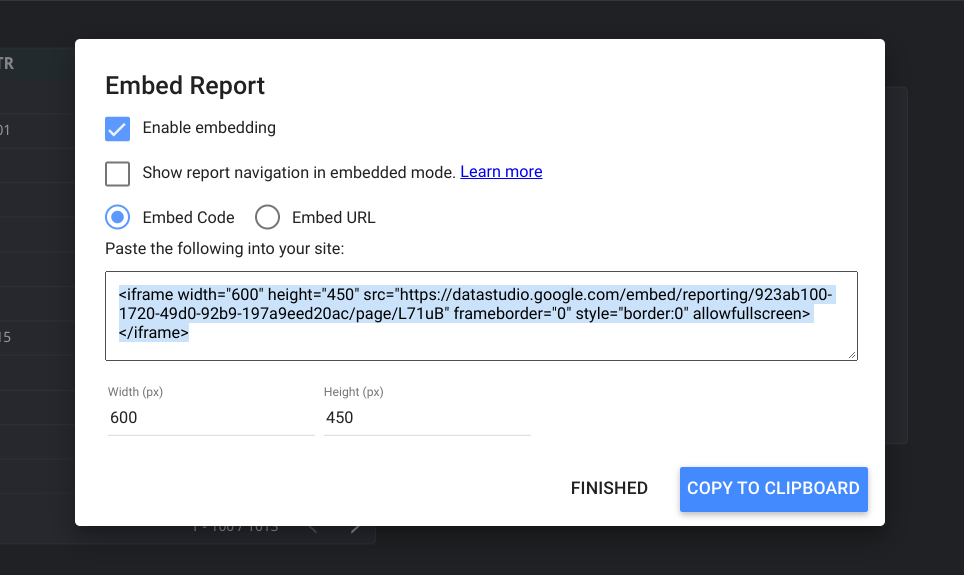Click the next-page arrow behind the dialog

pos(355,528)
